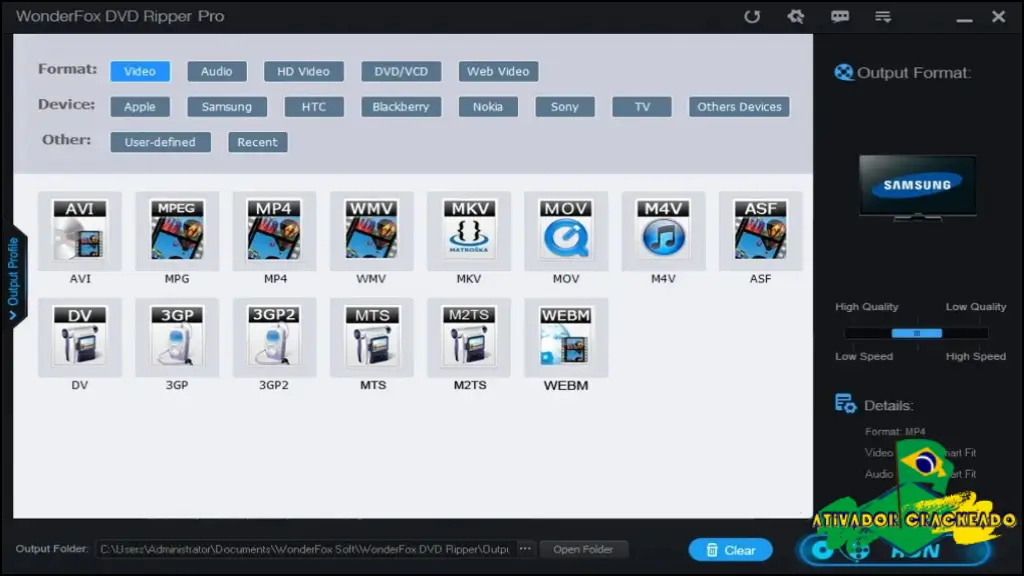This screenshot has width=1024, height=576.
Task: Click the trash icon on the Clear button
Action: 712,551
